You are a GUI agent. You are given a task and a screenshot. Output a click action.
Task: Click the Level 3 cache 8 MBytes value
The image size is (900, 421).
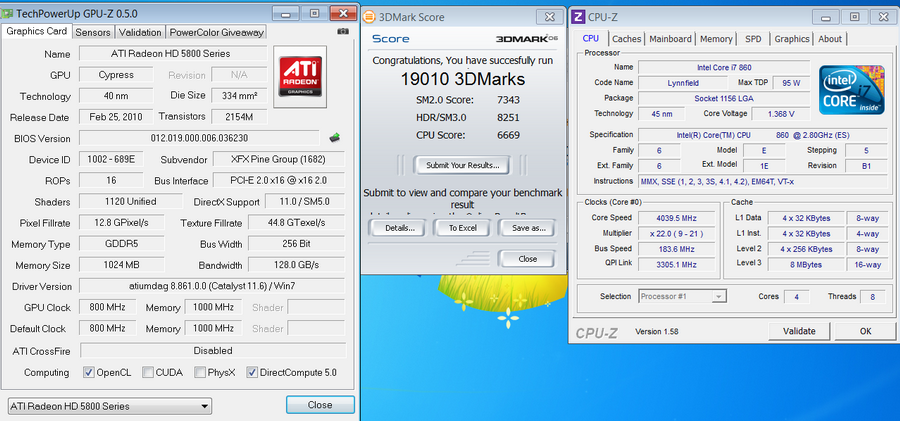(x=806, y=264)
